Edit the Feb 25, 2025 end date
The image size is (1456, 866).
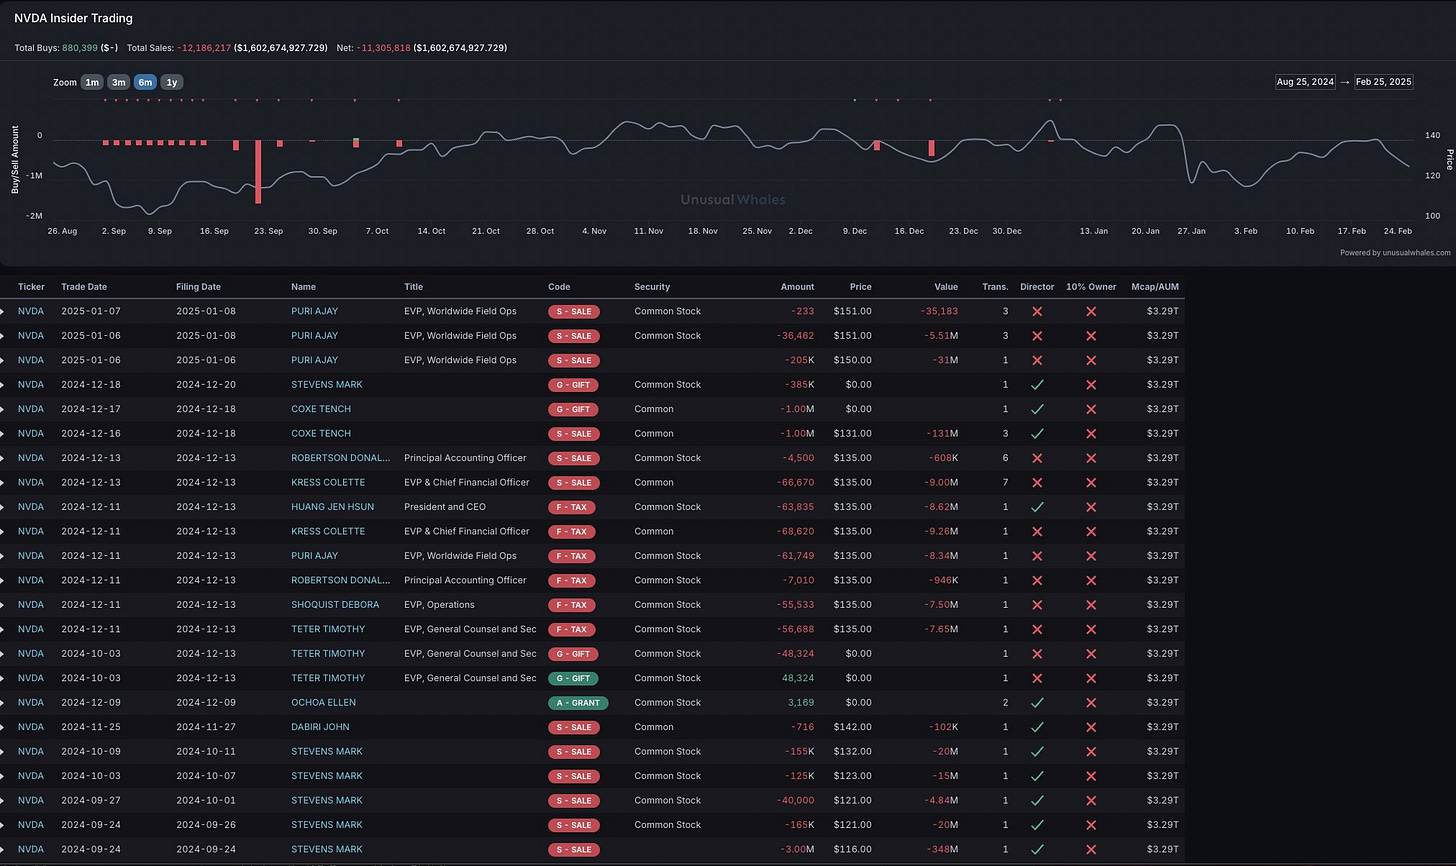[1383, 82]
